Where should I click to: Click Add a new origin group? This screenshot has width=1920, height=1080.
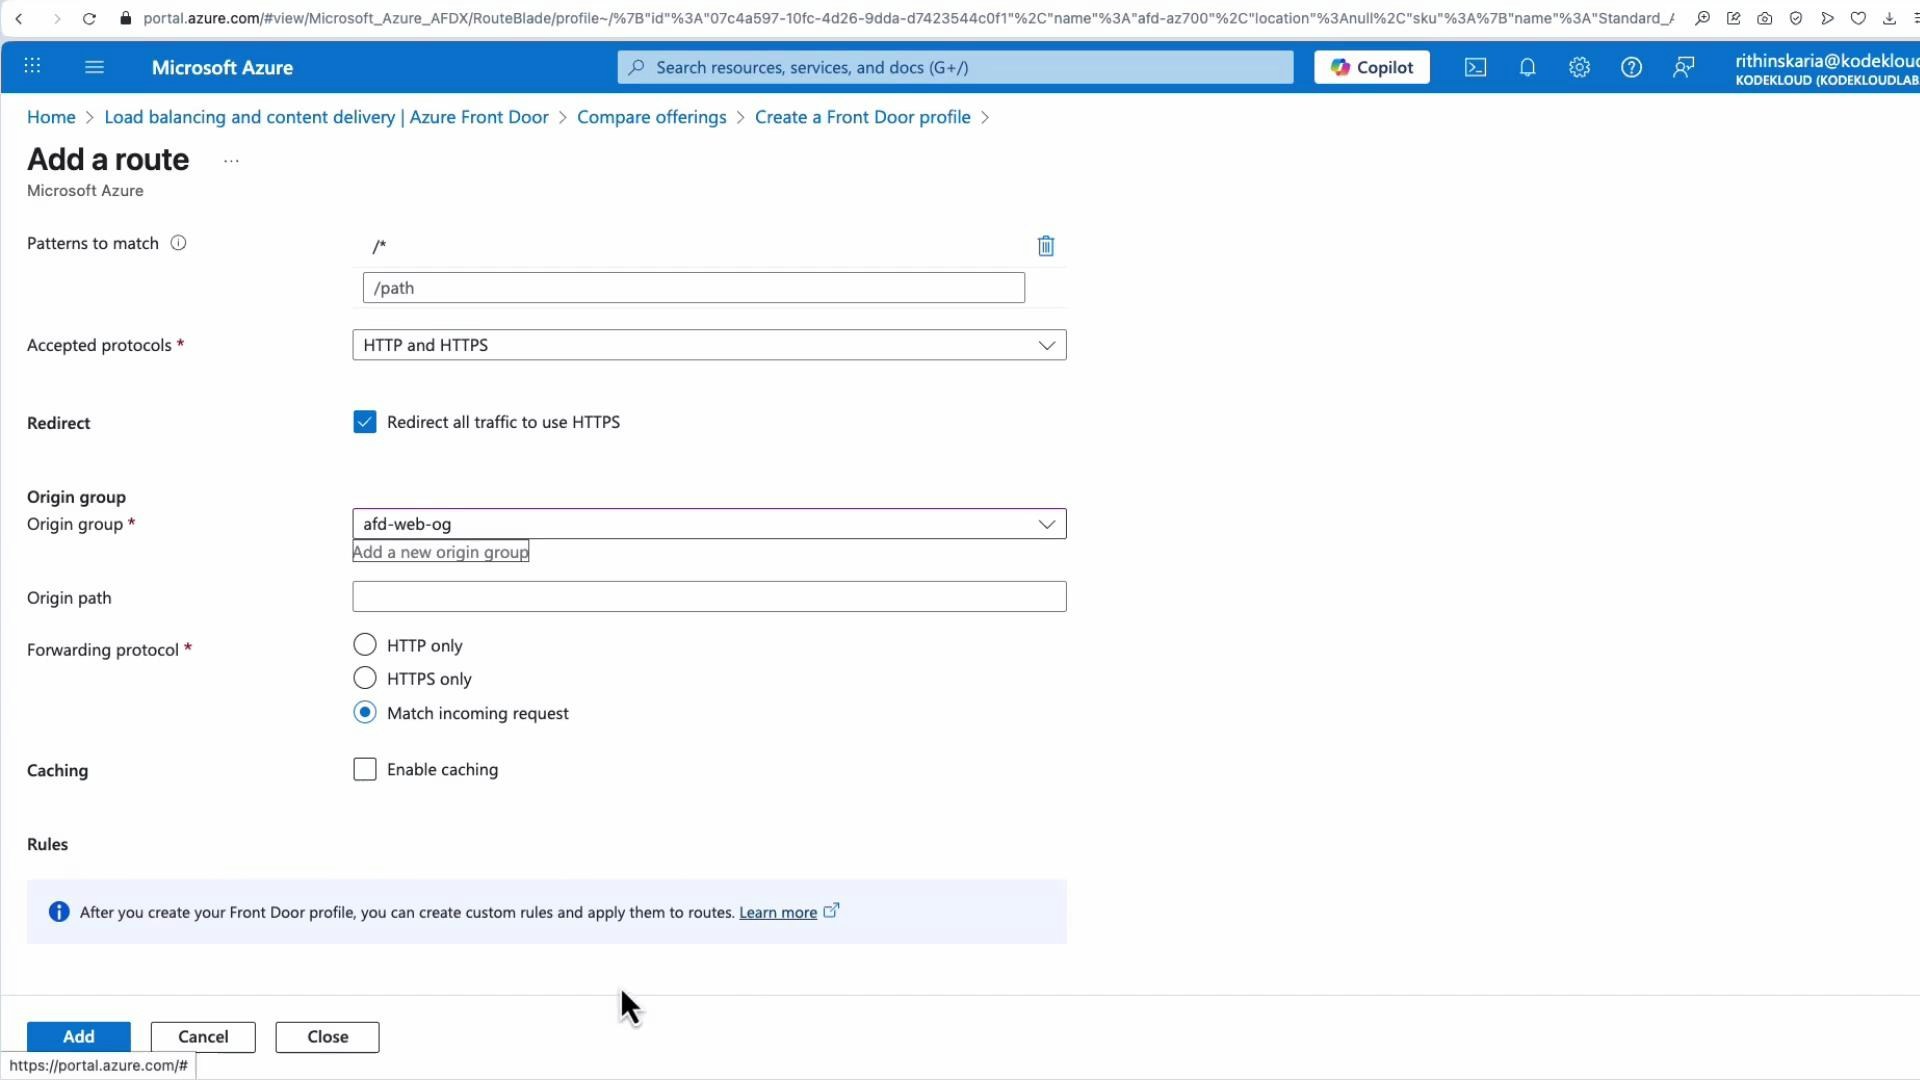pos(440,551)
